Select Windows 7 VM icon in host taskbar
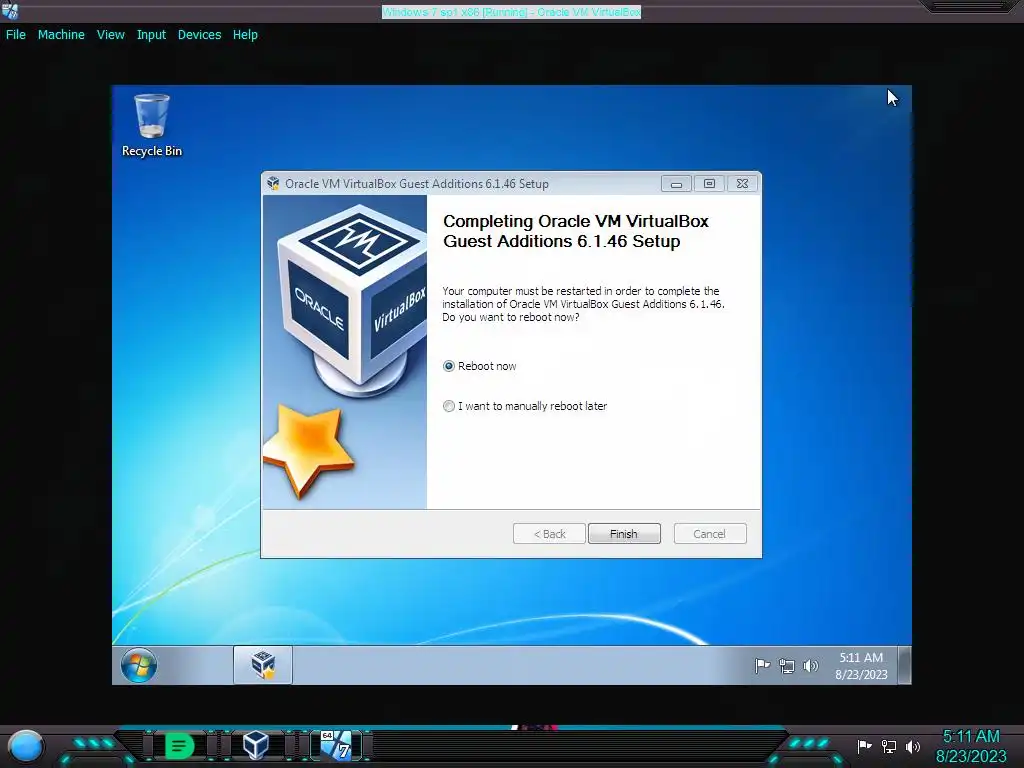 [x=336, y=745]
